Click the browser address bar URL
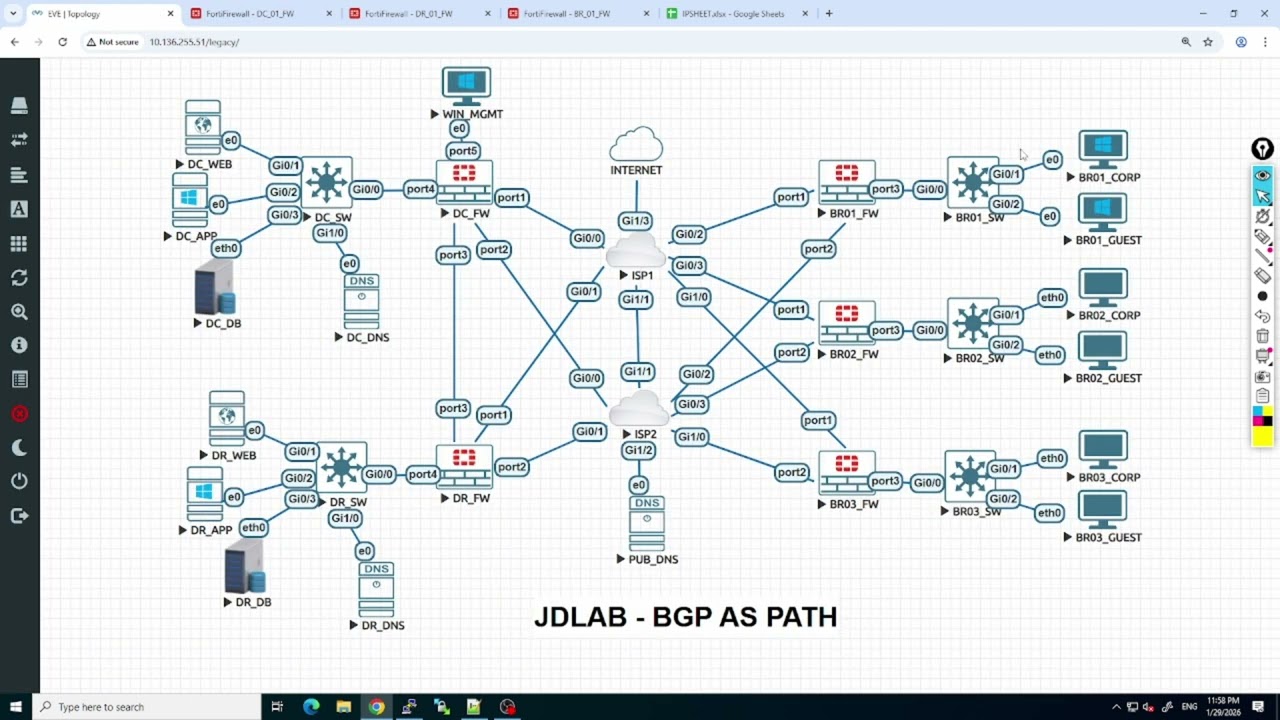This screenshot has height=720, width=1280. tap(194, 42)
